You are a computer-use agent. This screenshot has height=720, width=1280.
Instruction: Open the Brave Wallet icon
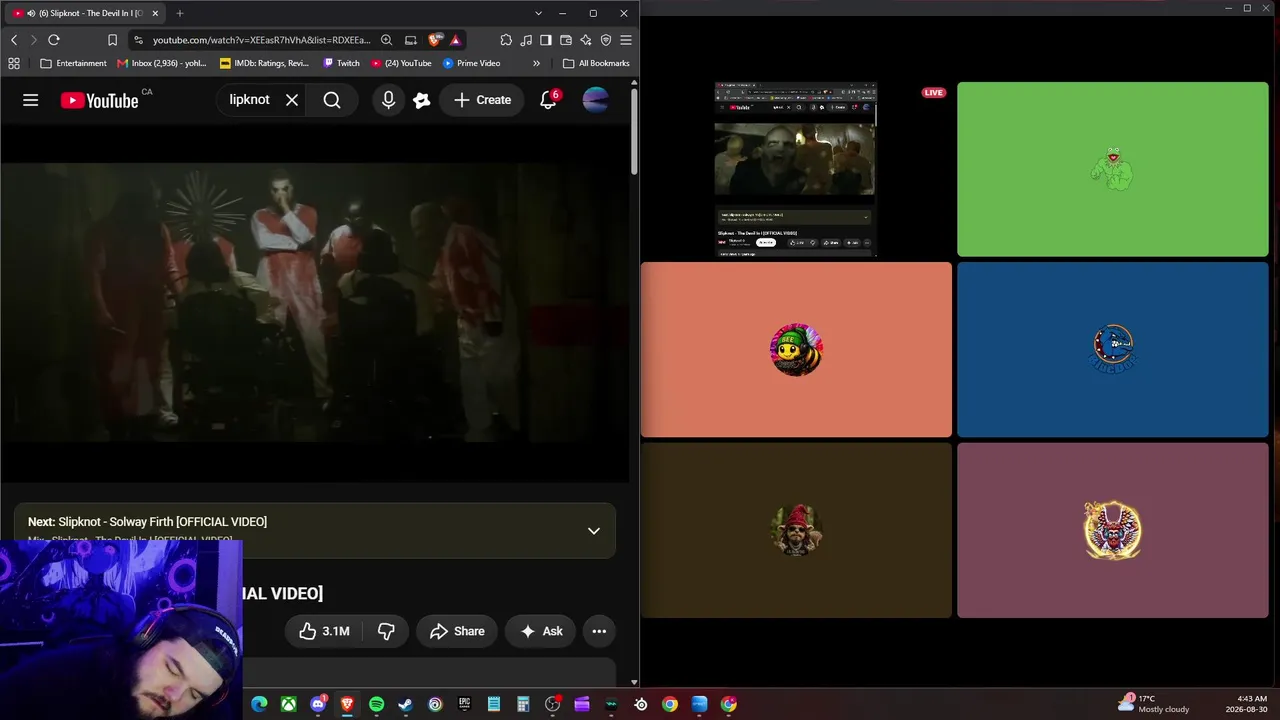tap(566, 40)
